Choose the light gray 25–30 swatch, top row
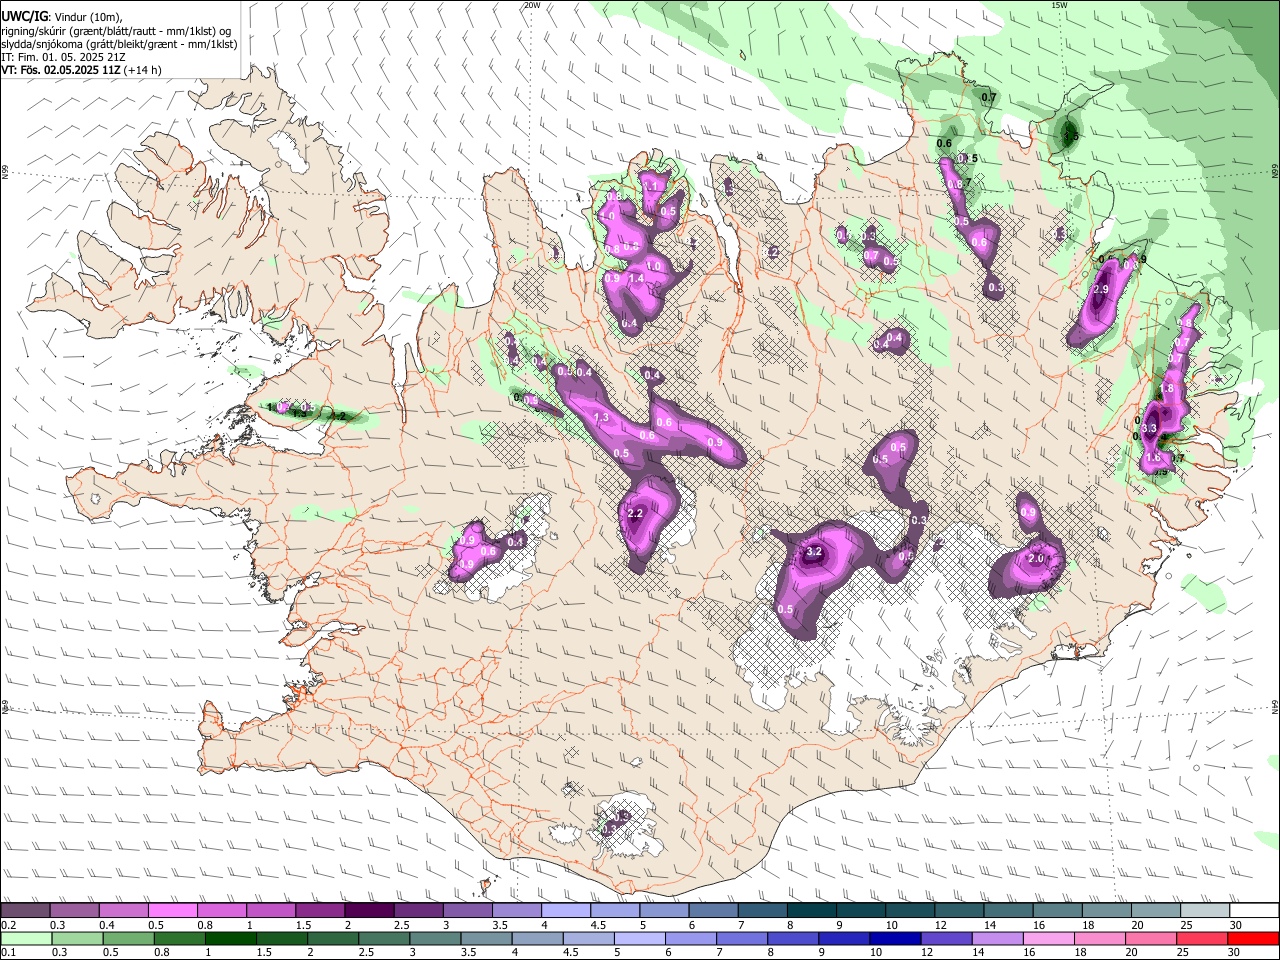 coord(1205,910)
